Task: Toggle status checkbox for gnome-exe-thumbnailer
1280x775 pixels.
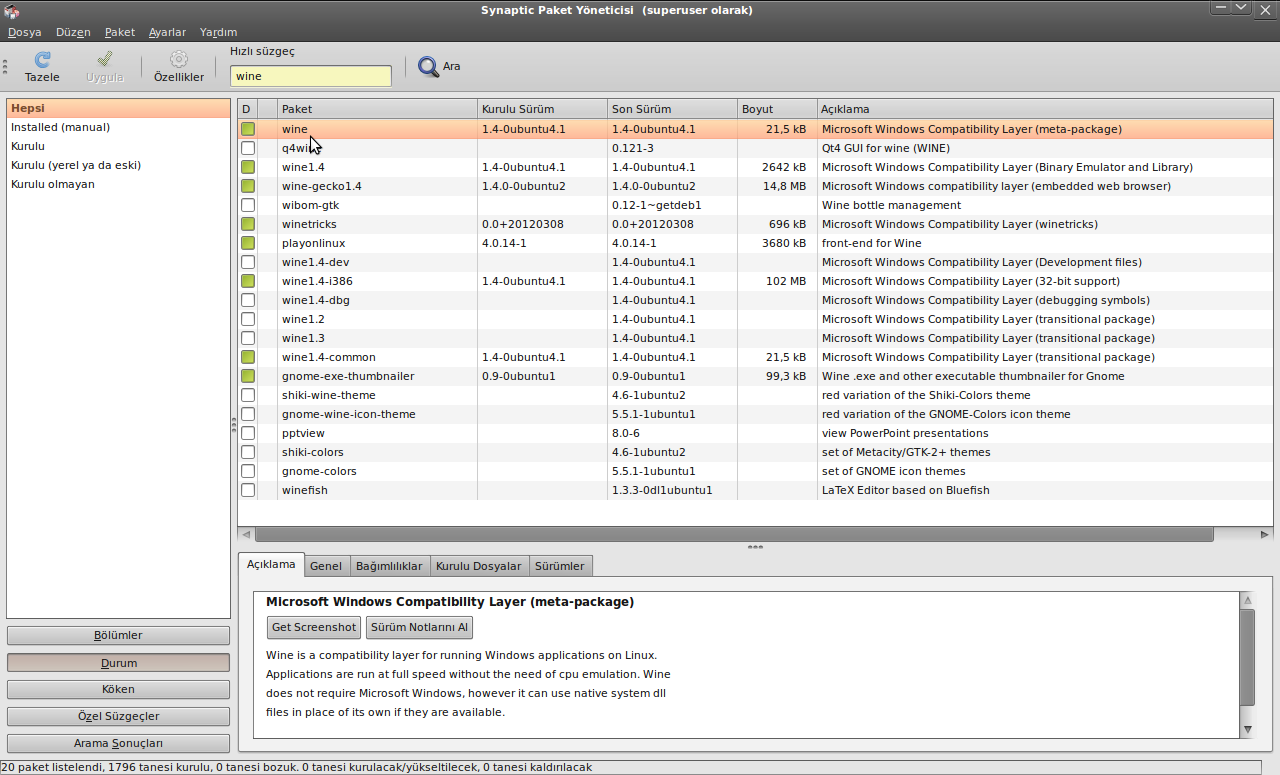Action: [248, 376]
